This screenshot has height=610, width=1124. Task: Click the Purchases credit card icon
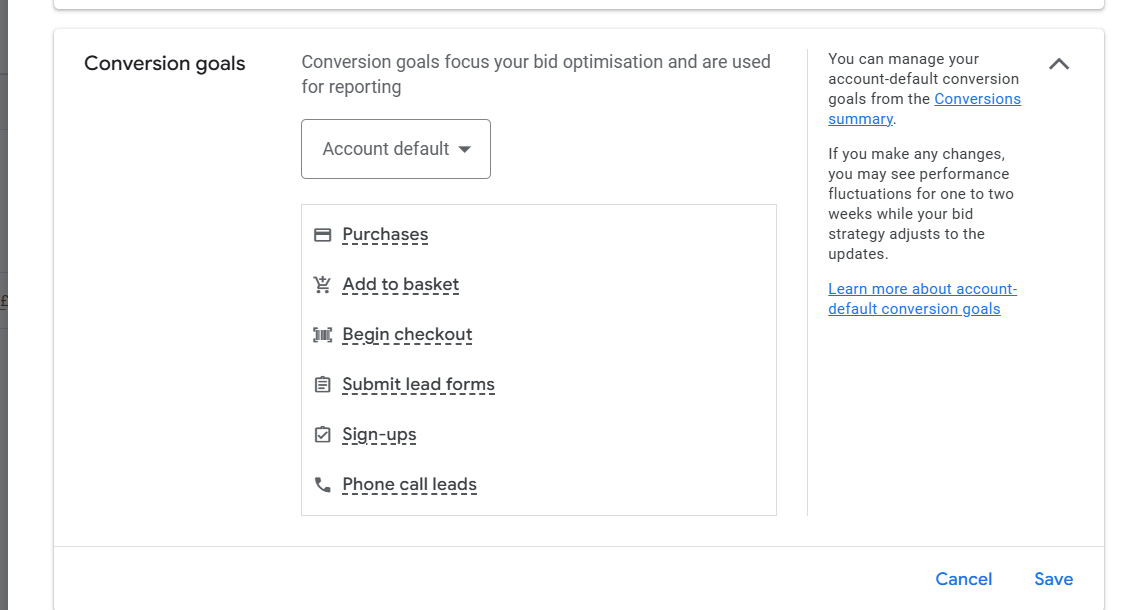pyautogui.click(x=322, y=235)
